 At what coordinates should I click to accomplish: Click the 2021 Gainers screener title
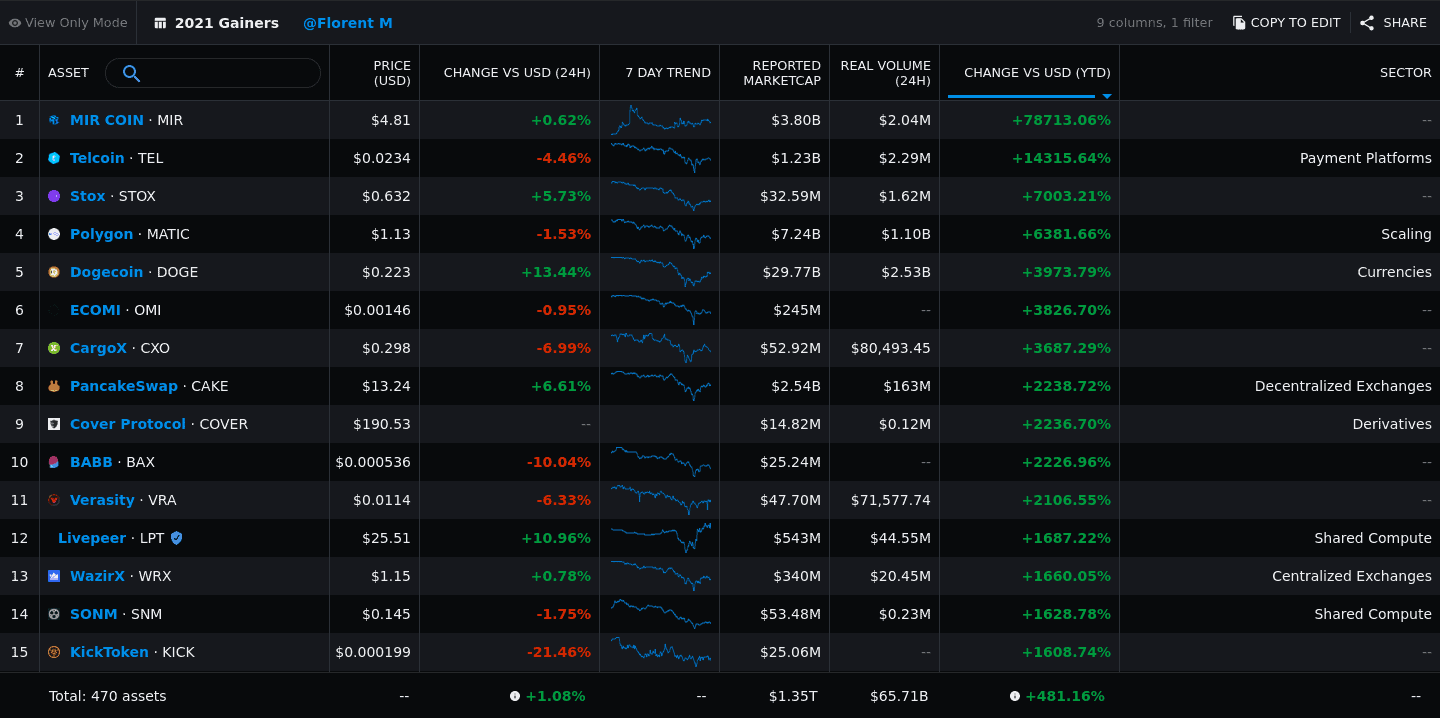click(x=227, y=23)
